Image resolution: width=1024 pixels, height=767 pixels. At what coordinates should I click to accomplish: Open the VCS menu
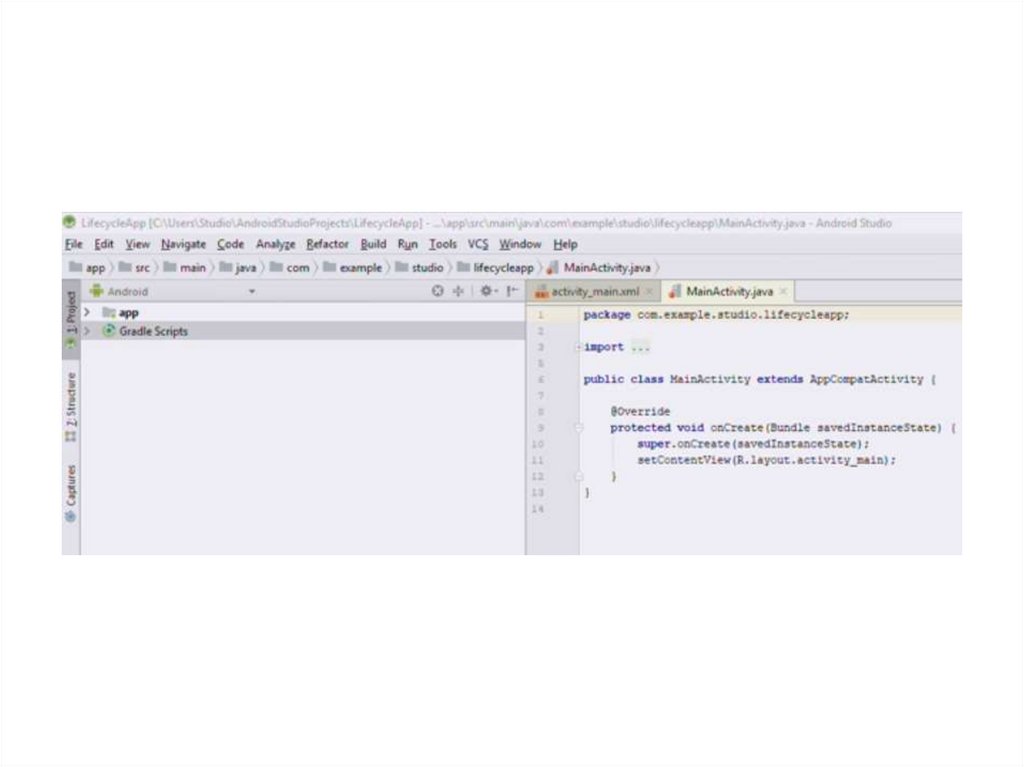tap(478, 244)
